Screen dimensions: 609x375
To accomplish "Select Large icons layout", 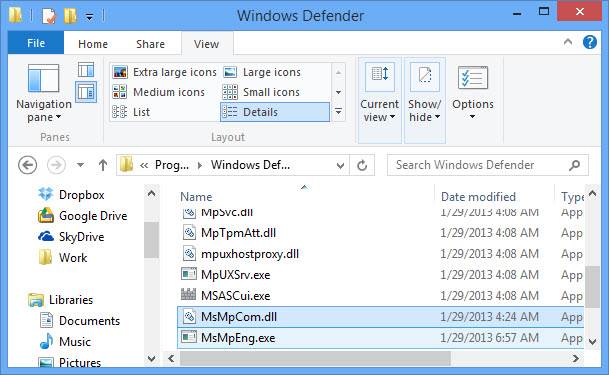I will click(264, 72).
